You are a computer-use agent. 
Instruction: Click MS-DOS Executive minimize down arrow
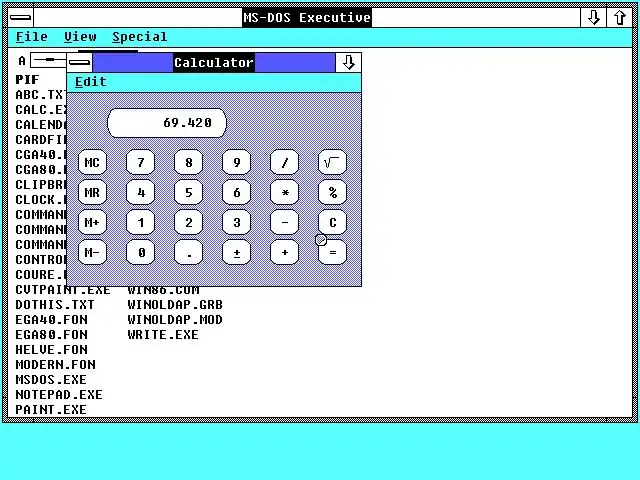click(x=593, y=18)
